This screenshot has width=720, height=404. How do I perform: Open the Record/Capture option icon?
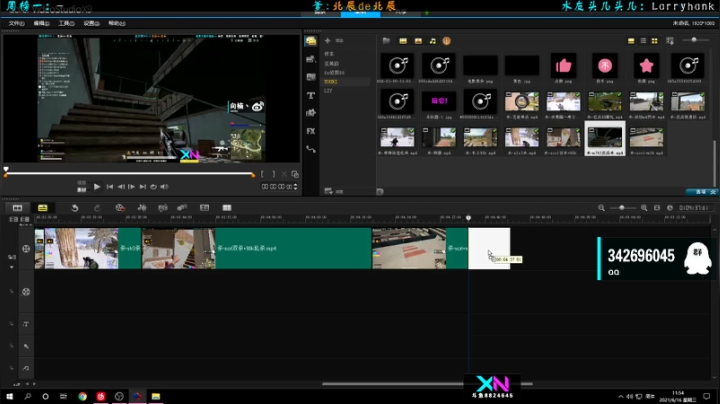click(x=120, y=208)
